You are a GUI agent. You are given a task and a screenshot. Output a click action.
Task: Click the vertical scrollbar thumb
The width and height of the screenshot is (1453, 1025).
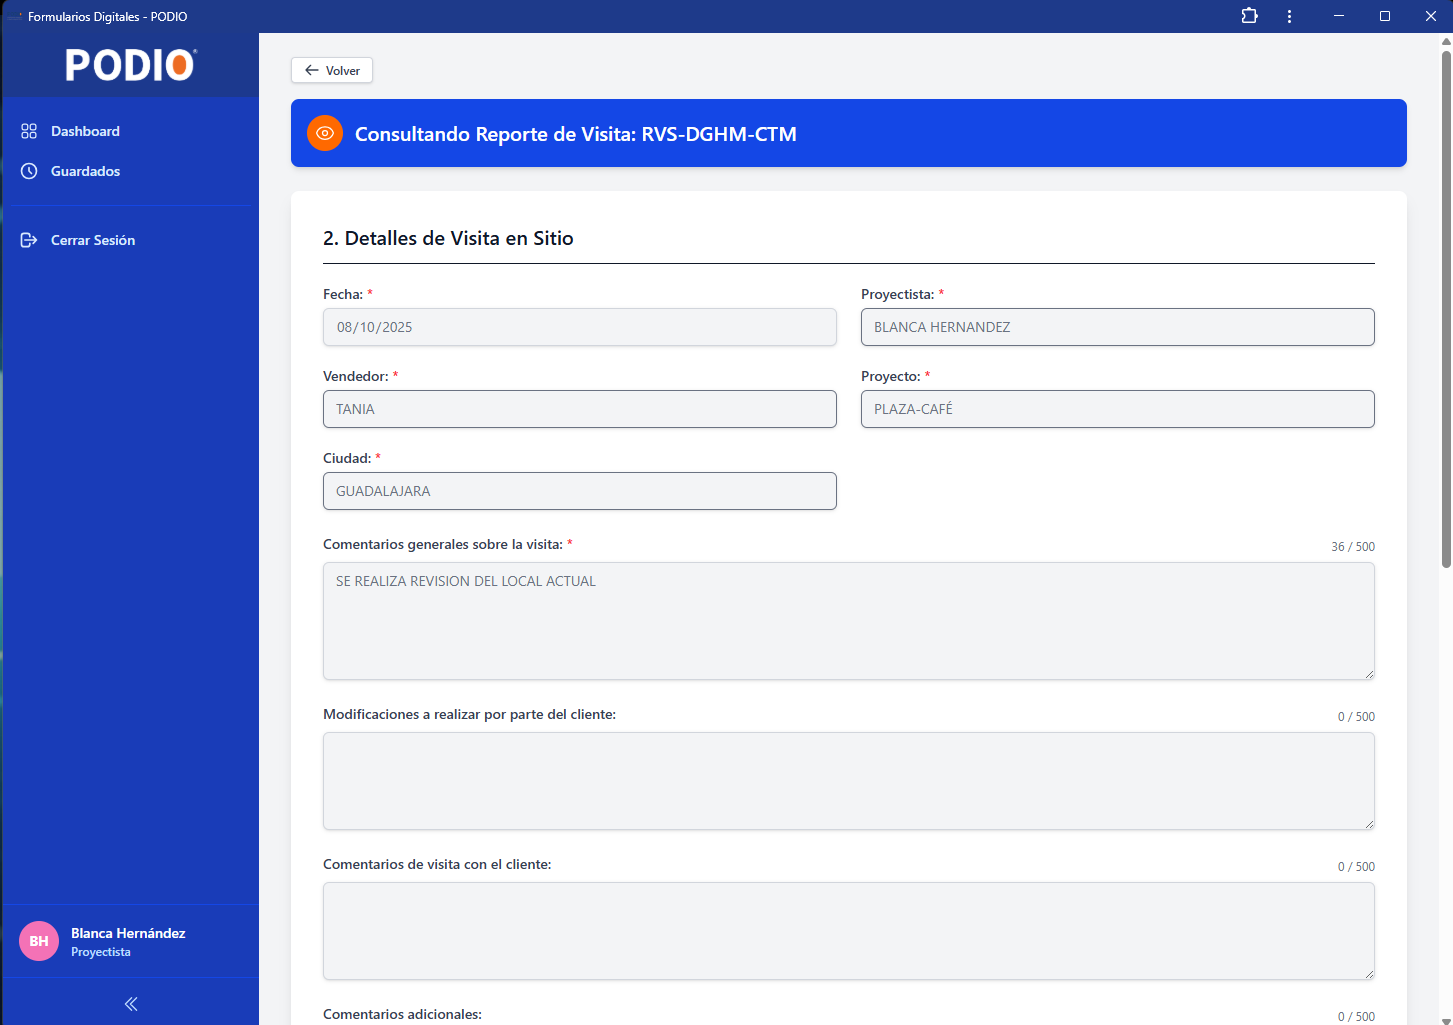click(1446, 309)
